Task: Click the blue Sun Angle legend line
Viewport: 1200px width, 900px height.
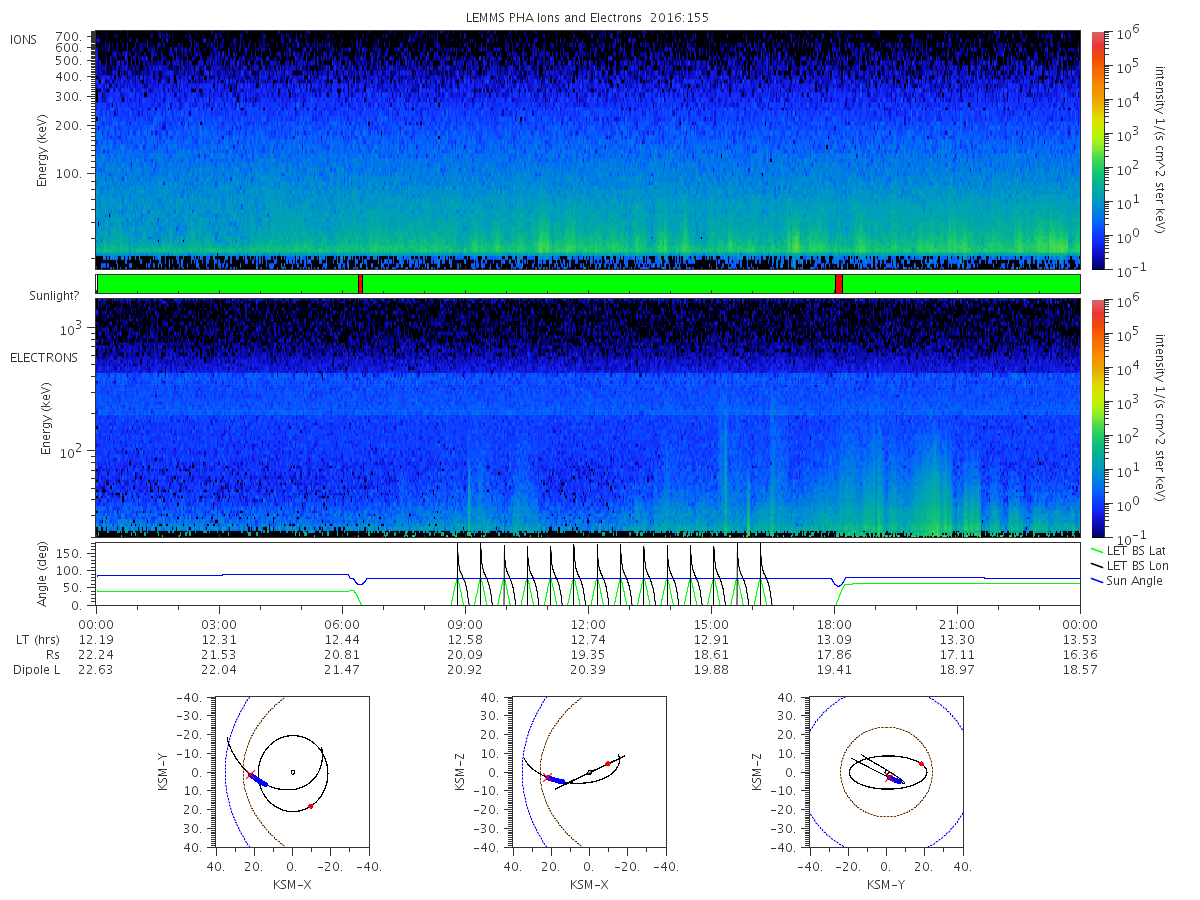Action: [x=1100, y=581]
